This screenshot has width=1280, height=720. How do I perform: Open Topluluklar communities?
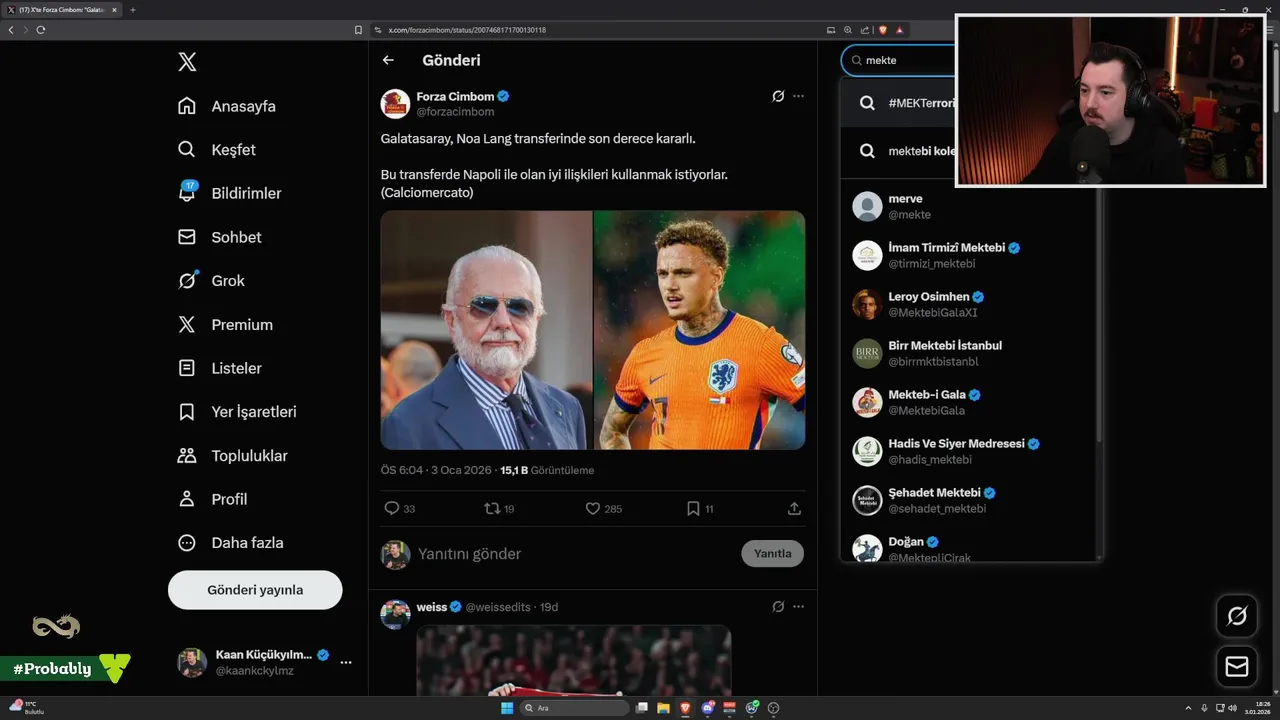point(233,456)
